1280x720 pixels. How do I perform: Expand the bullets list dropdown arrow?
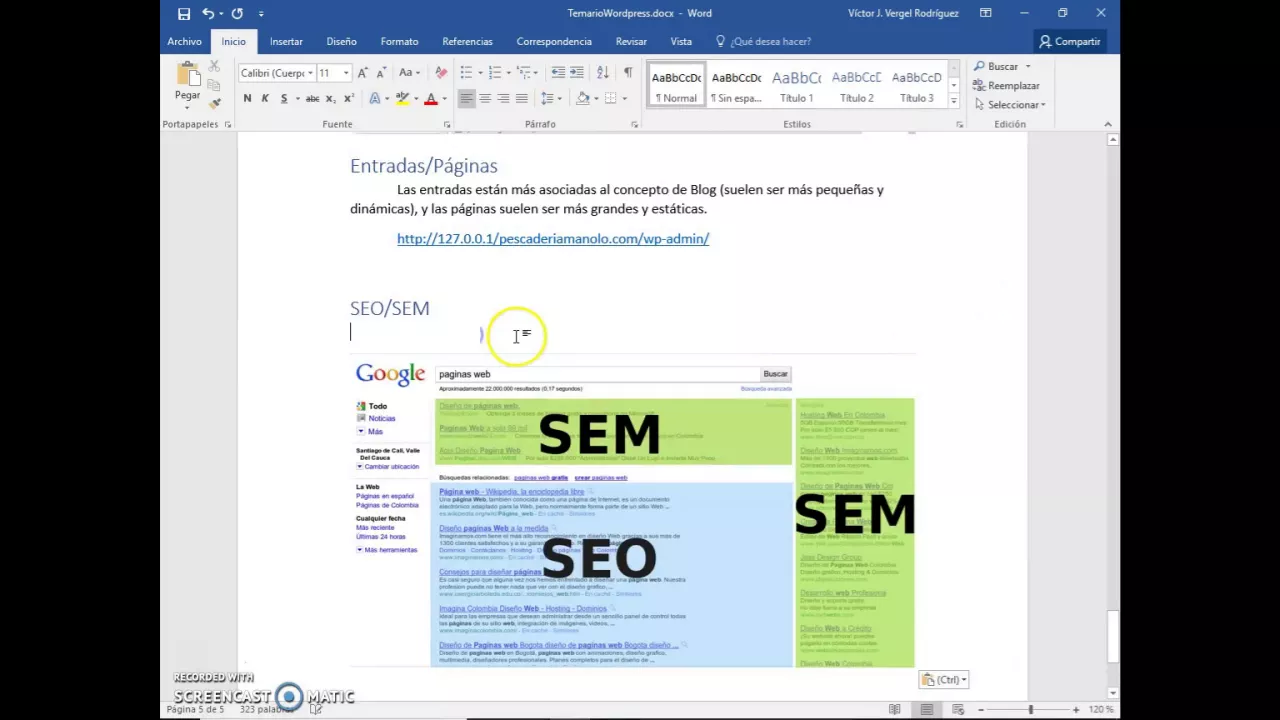coord(480,73)
